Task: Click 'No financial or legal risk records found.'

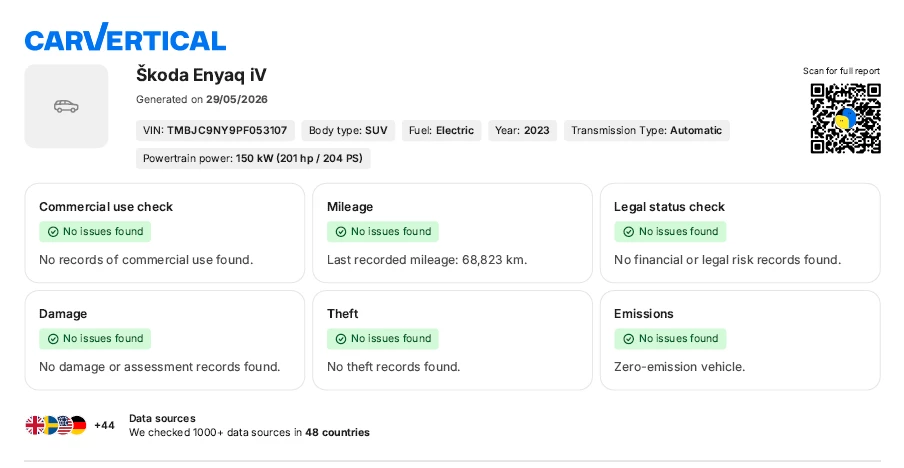Action: click(x=727, y=260)
